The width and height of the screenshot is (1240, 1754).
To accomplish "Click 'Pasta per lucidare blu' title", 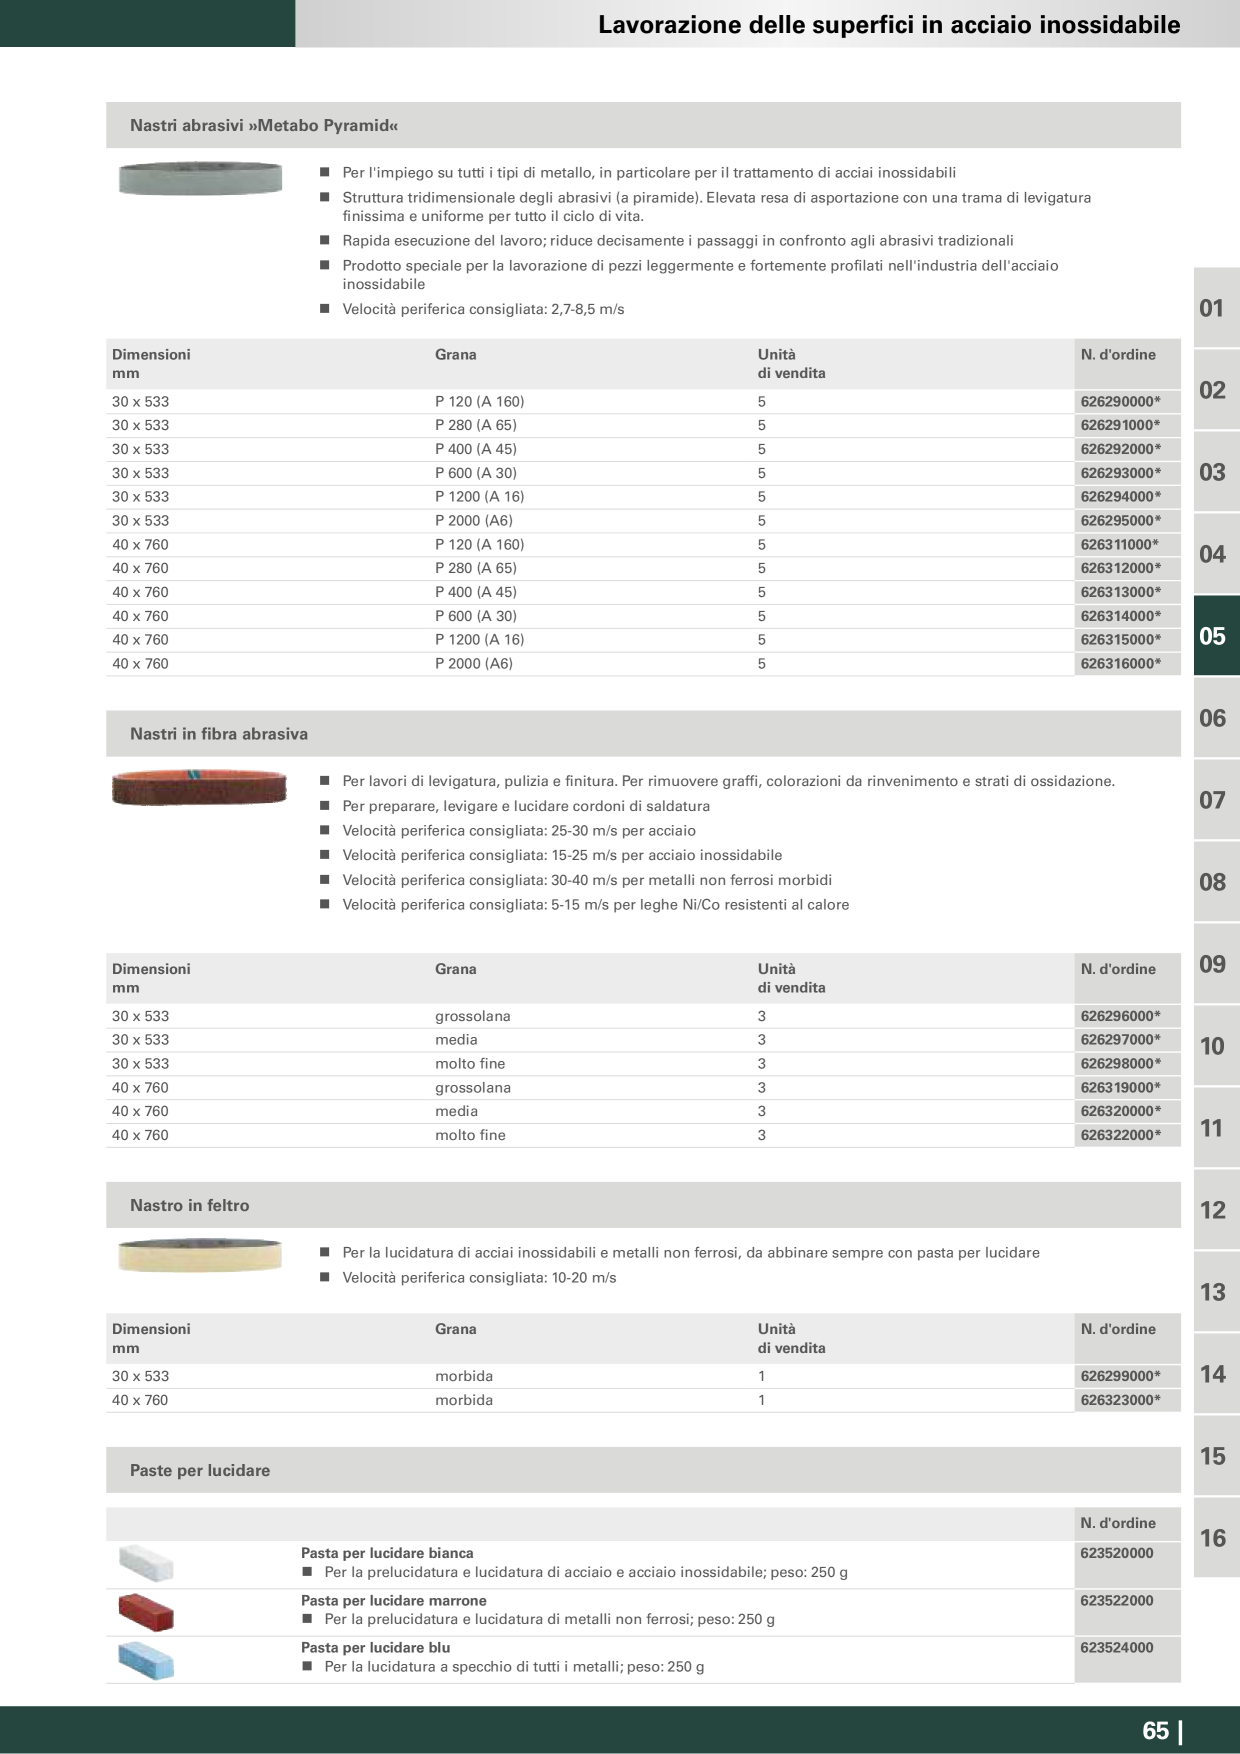I will (376, 1647).
